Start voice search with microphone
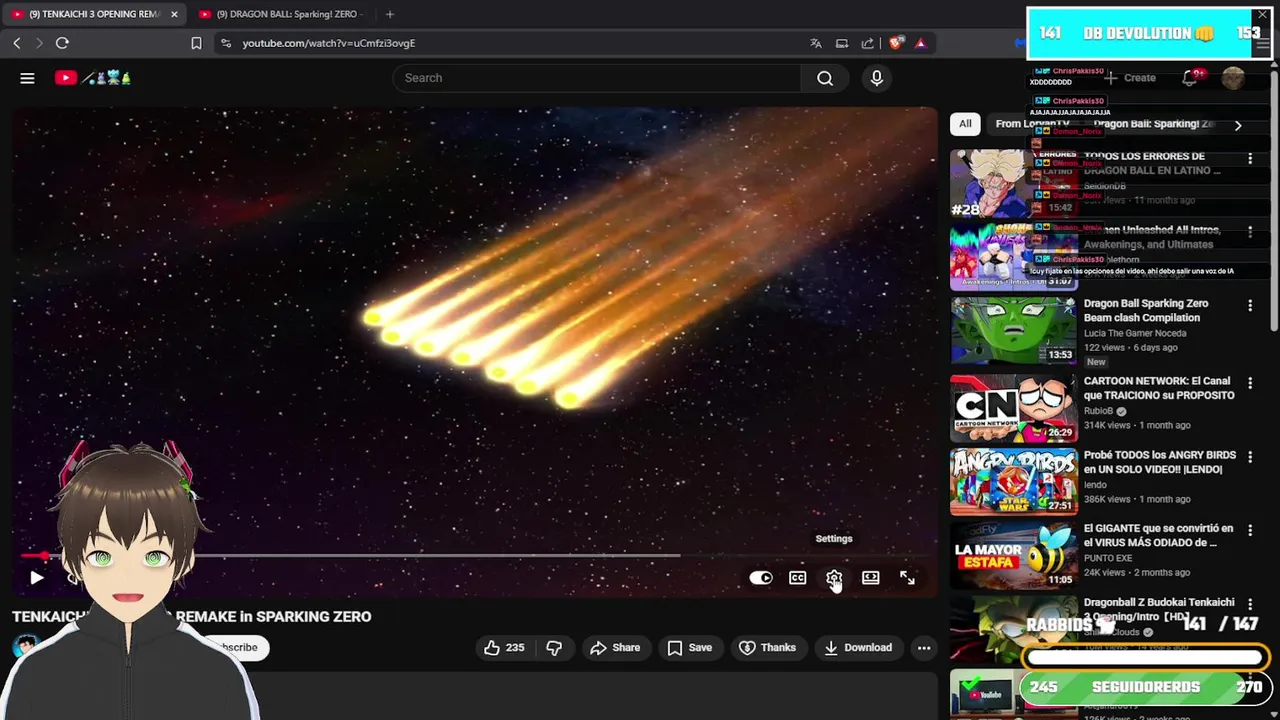Viewport: 1280px width, 720px height. 877,78
